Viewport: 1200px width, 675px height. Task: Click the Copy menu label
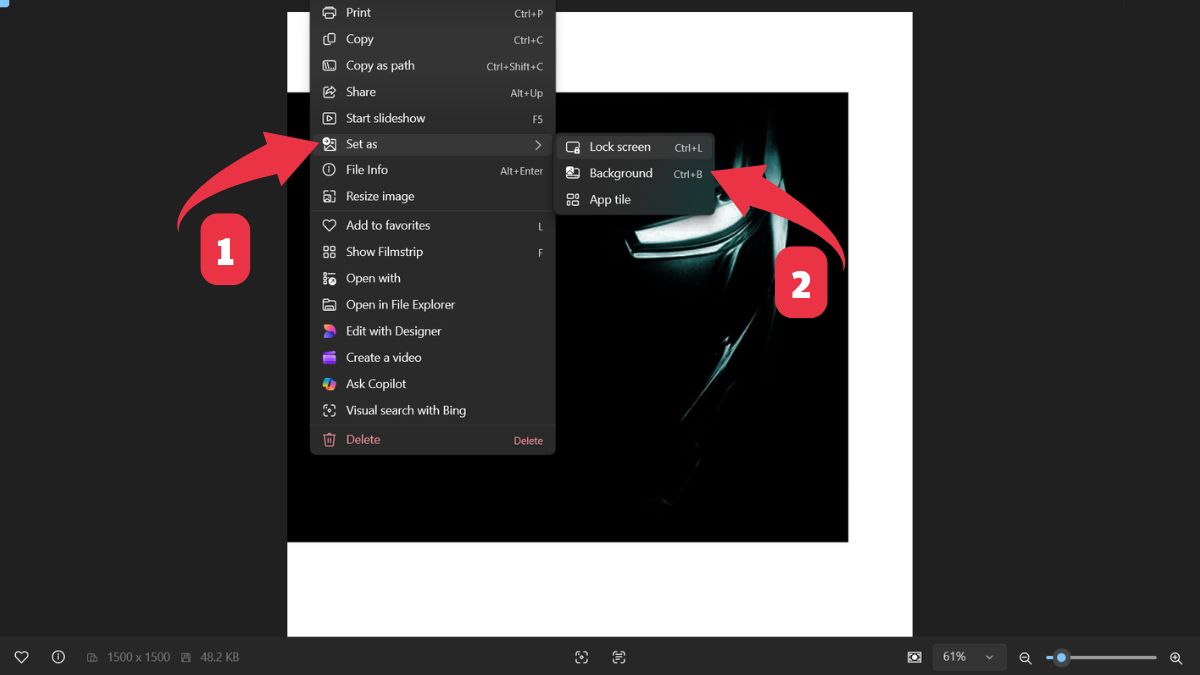click(360, 39)
